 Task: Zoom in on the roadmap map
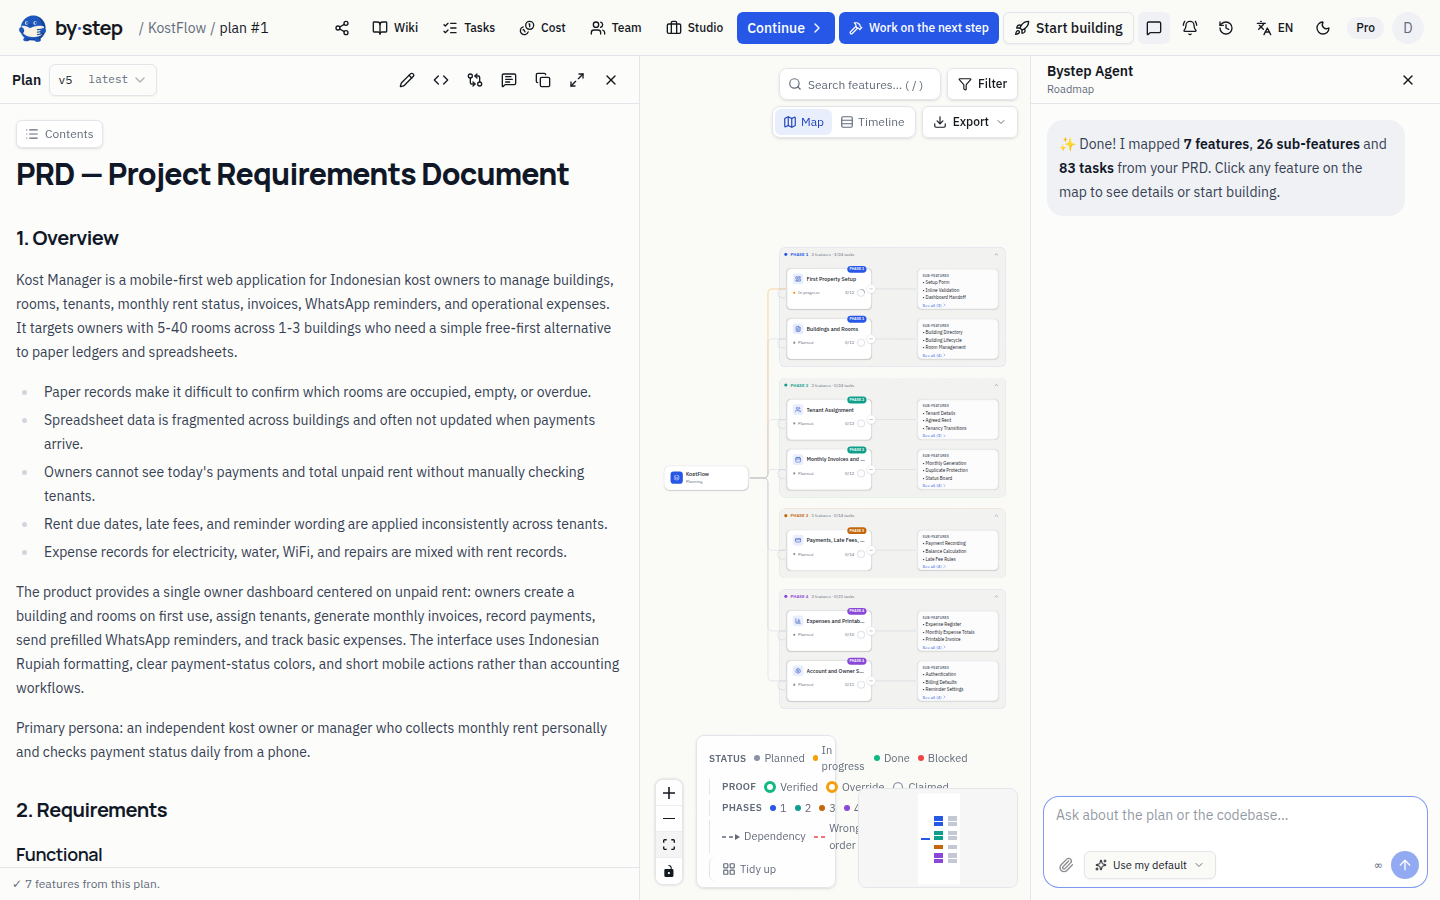669,793
